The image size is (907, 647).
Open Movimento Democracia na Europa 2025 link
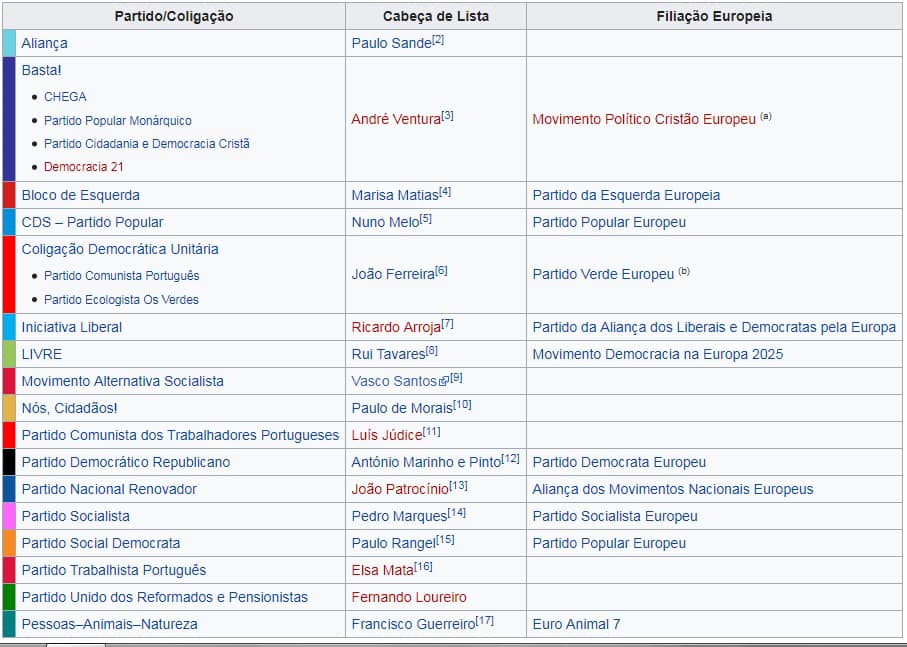657,354
